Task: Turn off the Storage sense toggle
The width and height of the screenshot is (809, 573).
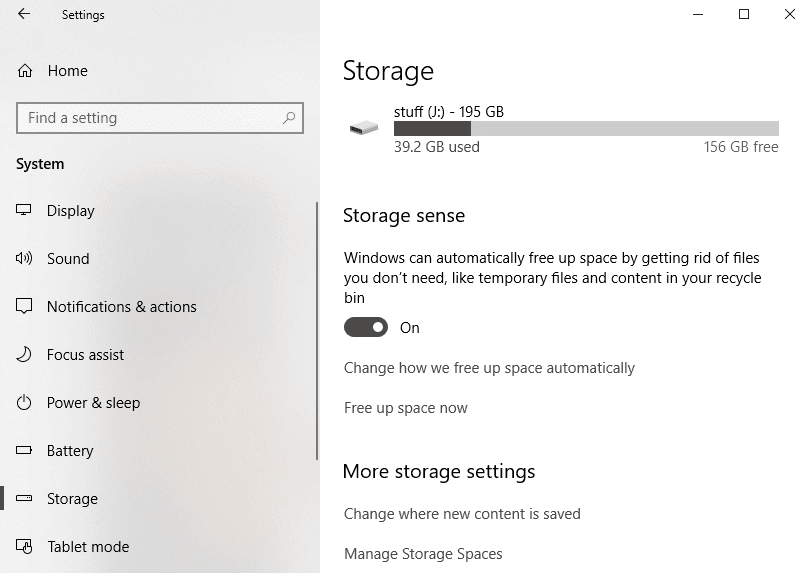Action: (x=366, y=328)
